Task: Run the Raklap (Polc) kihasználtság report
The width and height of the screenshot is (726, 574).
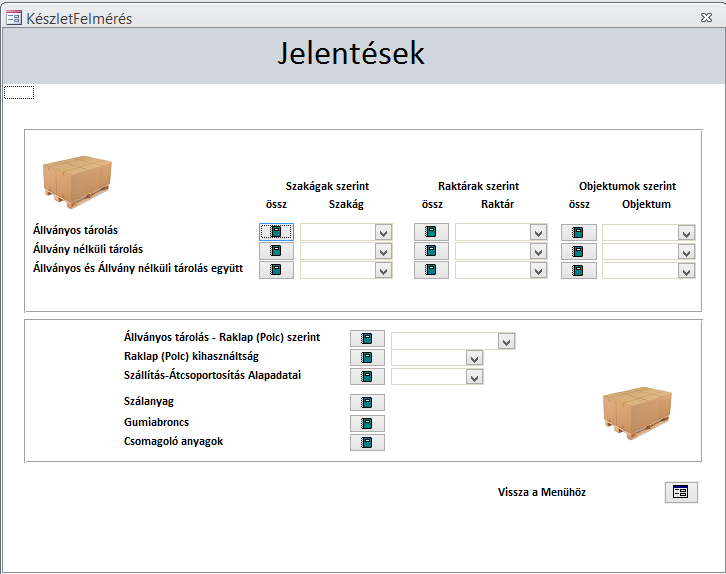Action: click(367, 358)
